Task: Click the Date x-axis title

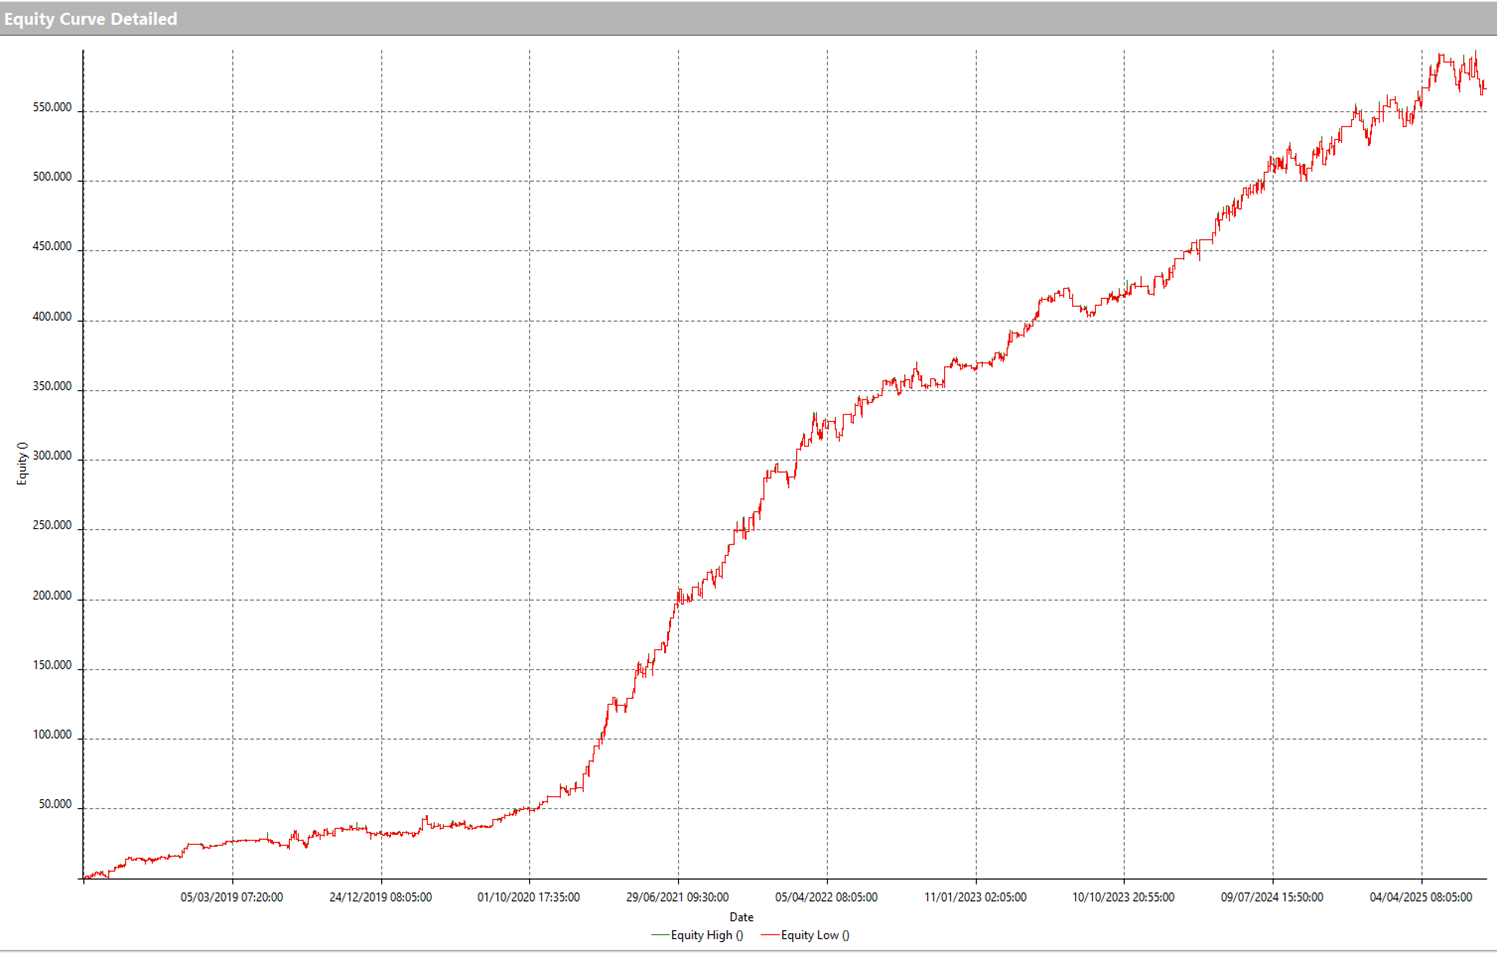Action: click(741, 917)
